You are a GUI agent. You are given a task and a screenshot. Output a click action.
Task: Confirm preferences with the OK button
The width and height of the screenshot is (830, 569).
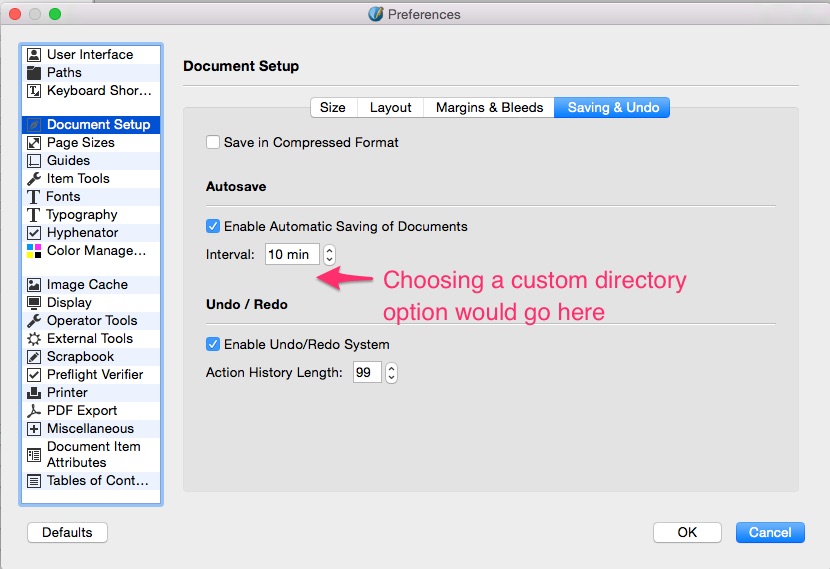pos(687,532)
